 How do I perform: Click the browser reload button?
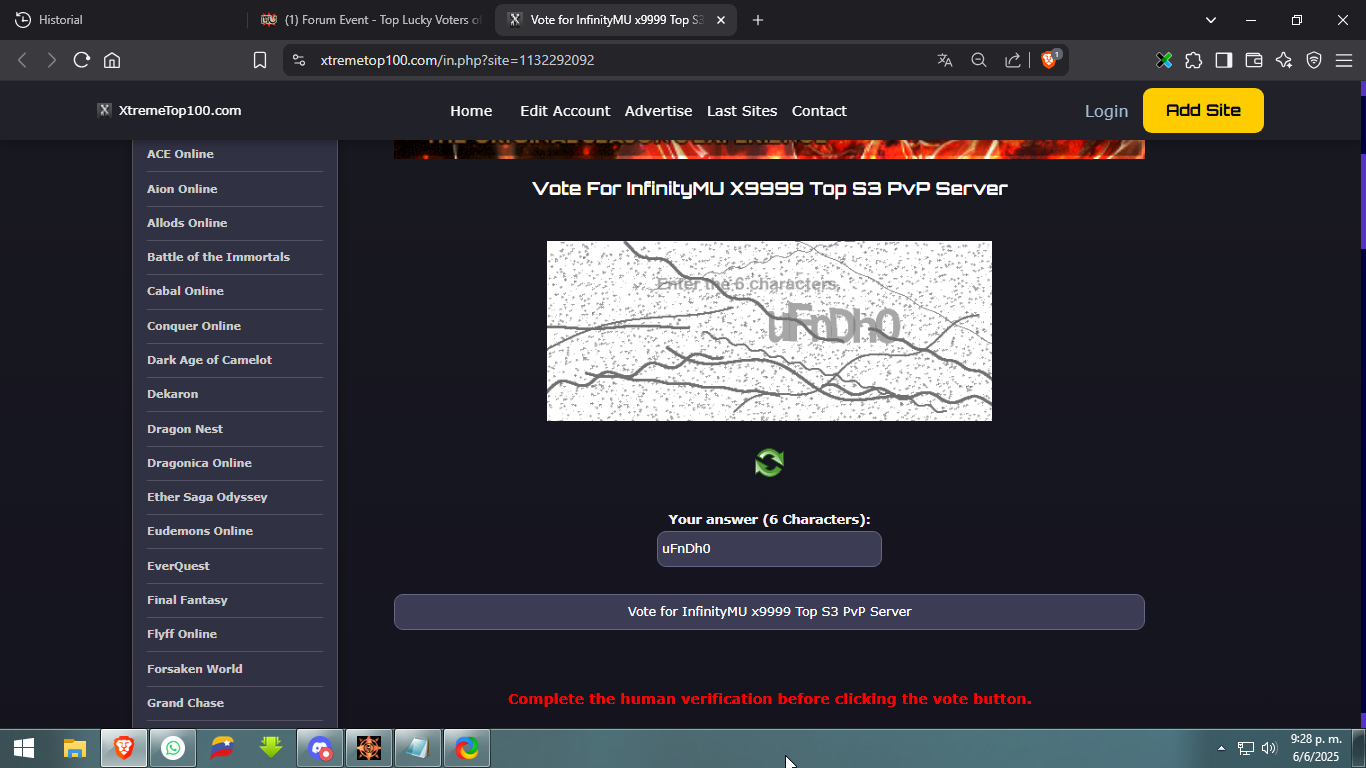[82, 60]
